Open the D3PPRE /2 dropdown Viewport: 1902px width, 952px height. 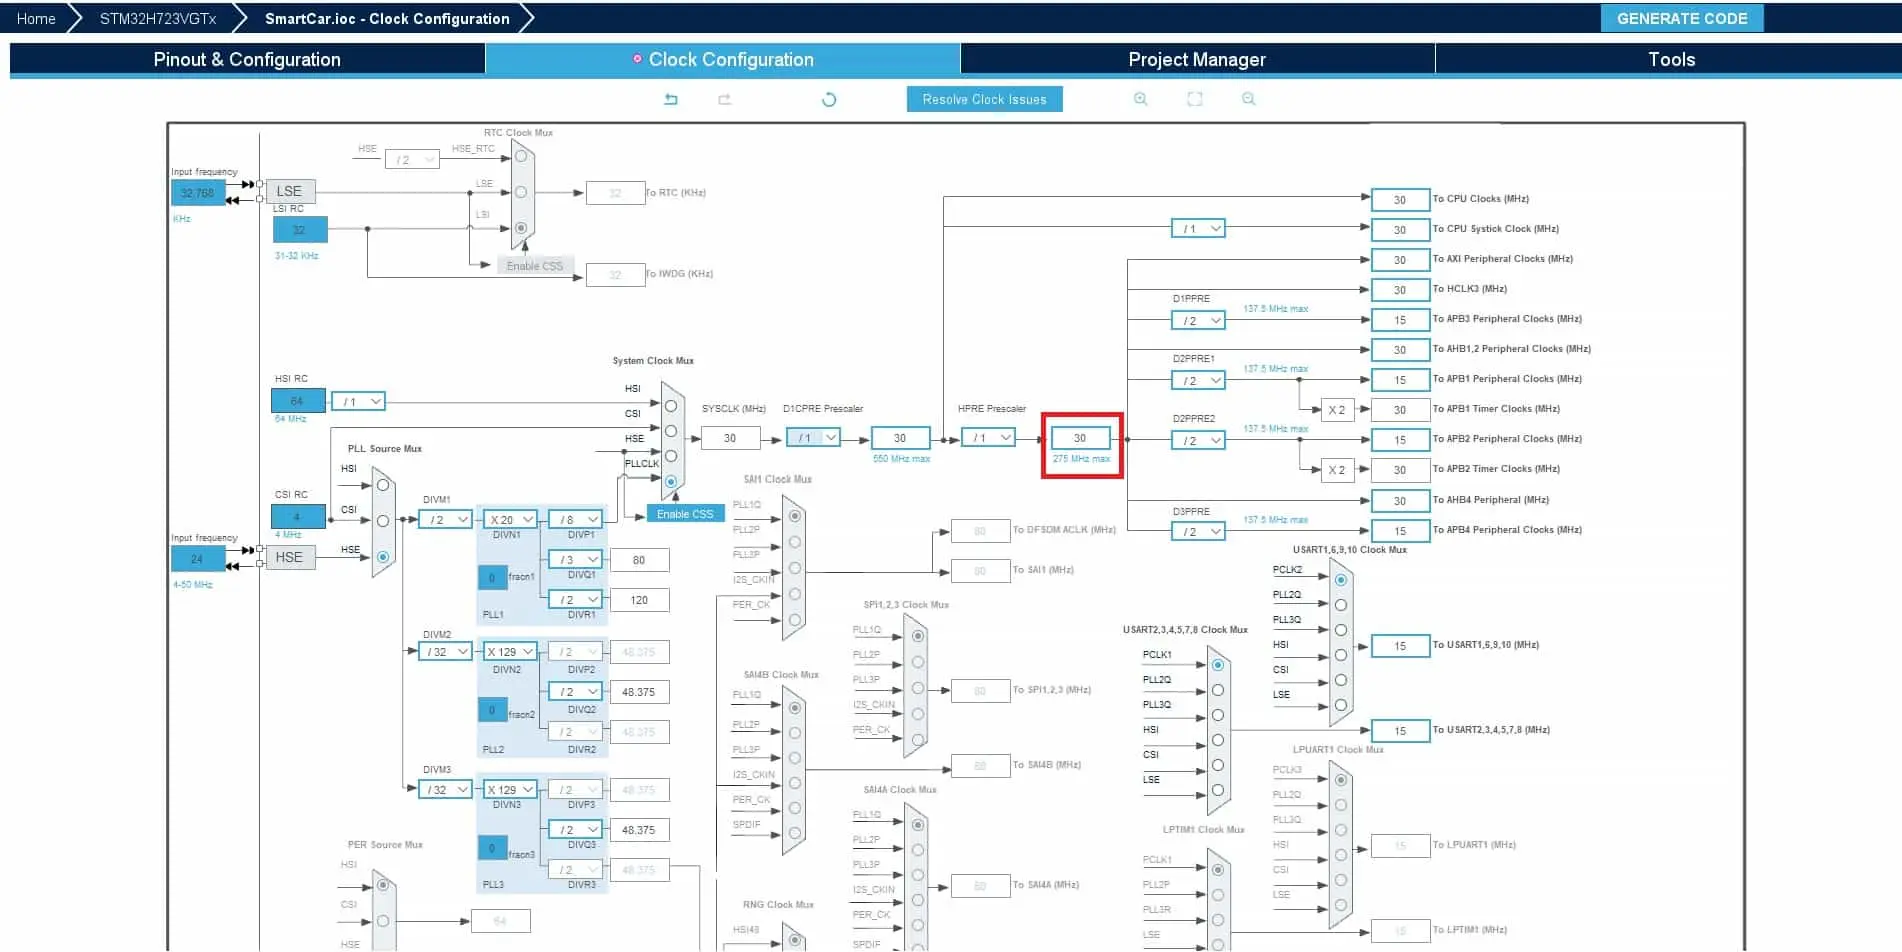pos(1198,532)
